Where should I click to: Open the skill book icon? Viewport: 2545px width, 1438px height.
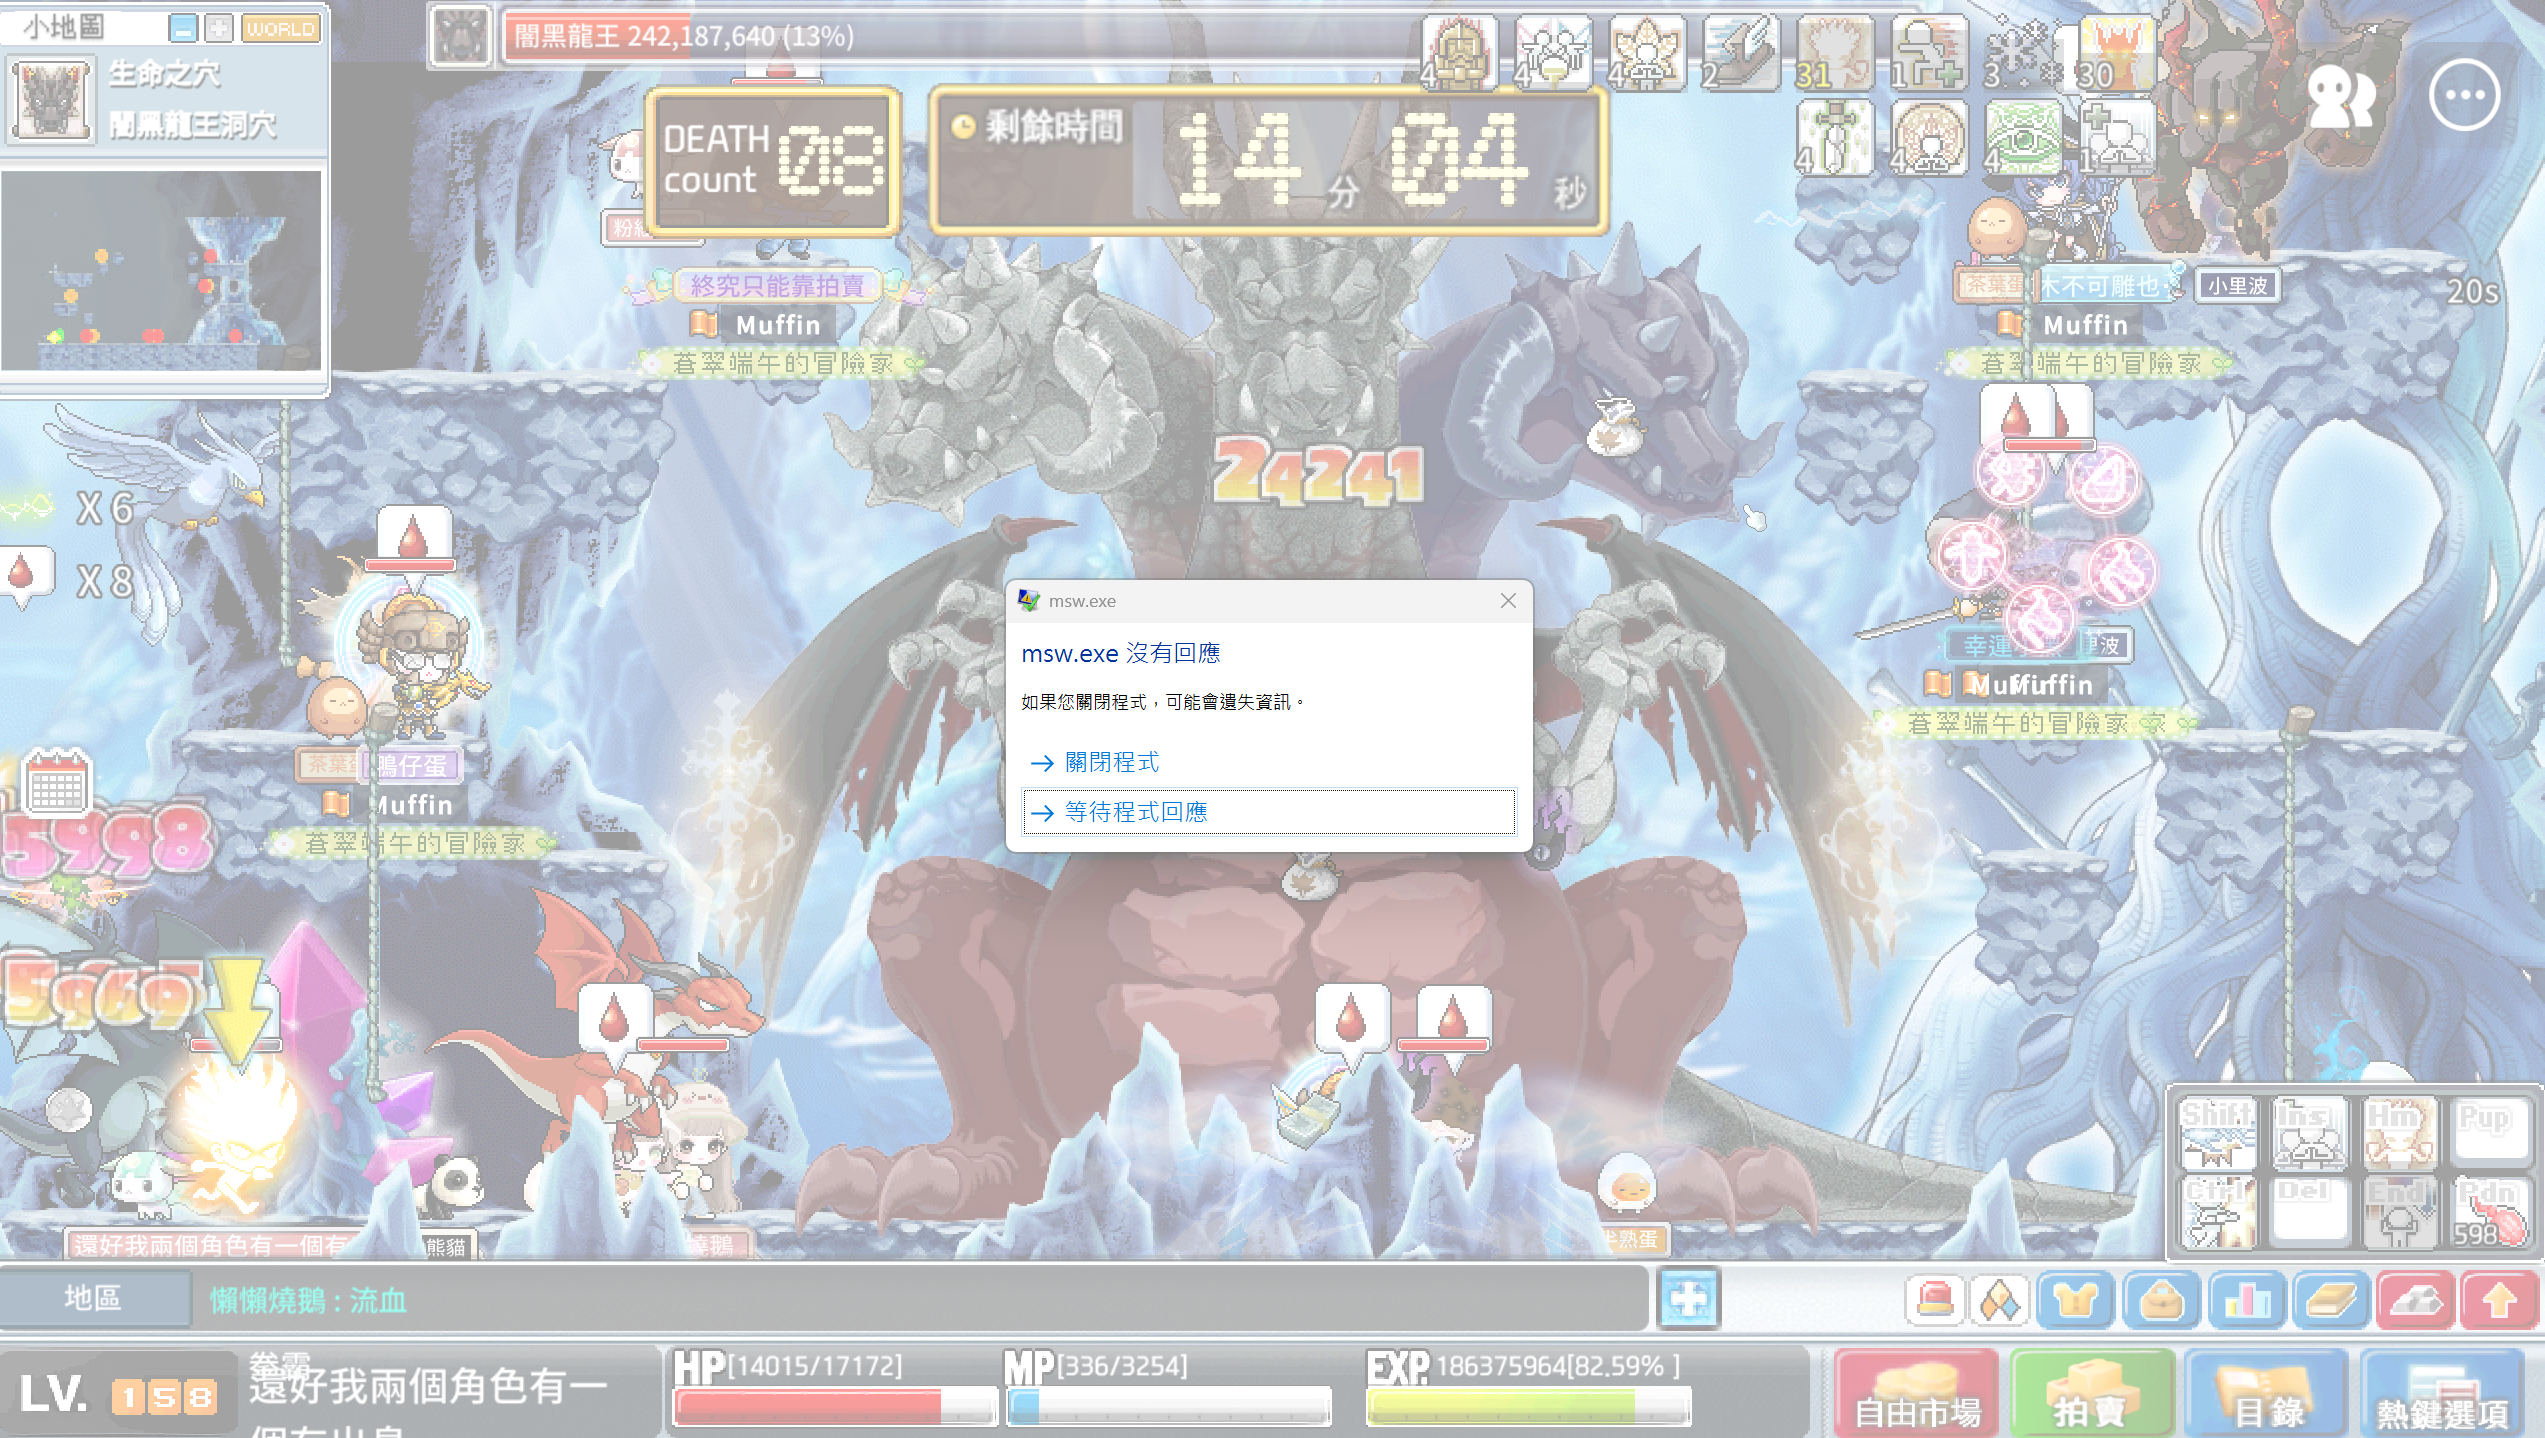tap(2331, 1300)
